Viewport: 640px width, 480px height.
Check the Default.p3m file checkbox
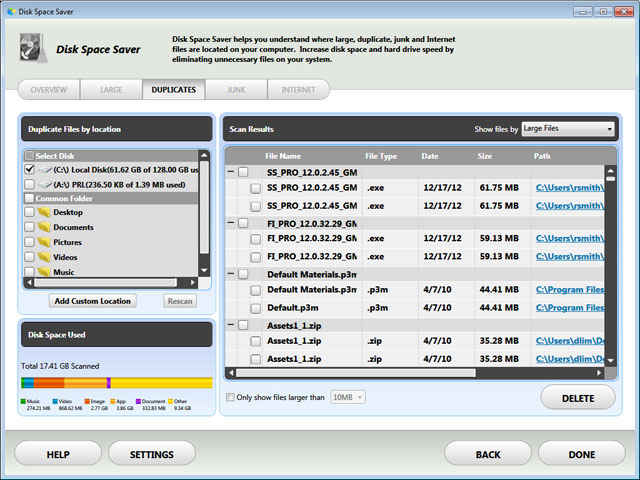[x=255, y=308]
